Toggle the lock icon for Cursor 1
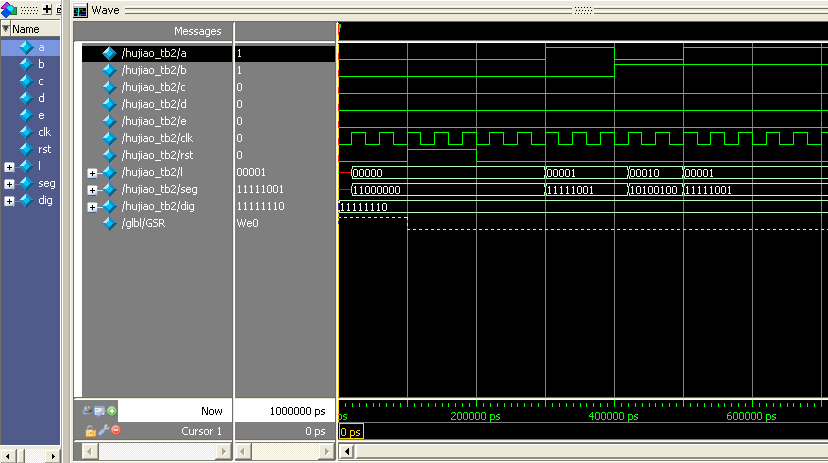The height and width of the screenshot is (463, 828). click(x=90, y=430)
